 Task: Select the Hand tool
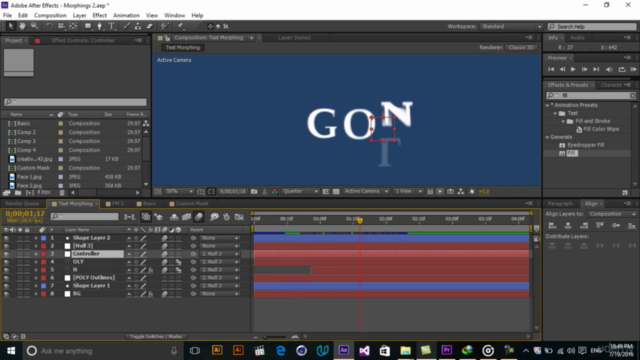tap(22, 26)
